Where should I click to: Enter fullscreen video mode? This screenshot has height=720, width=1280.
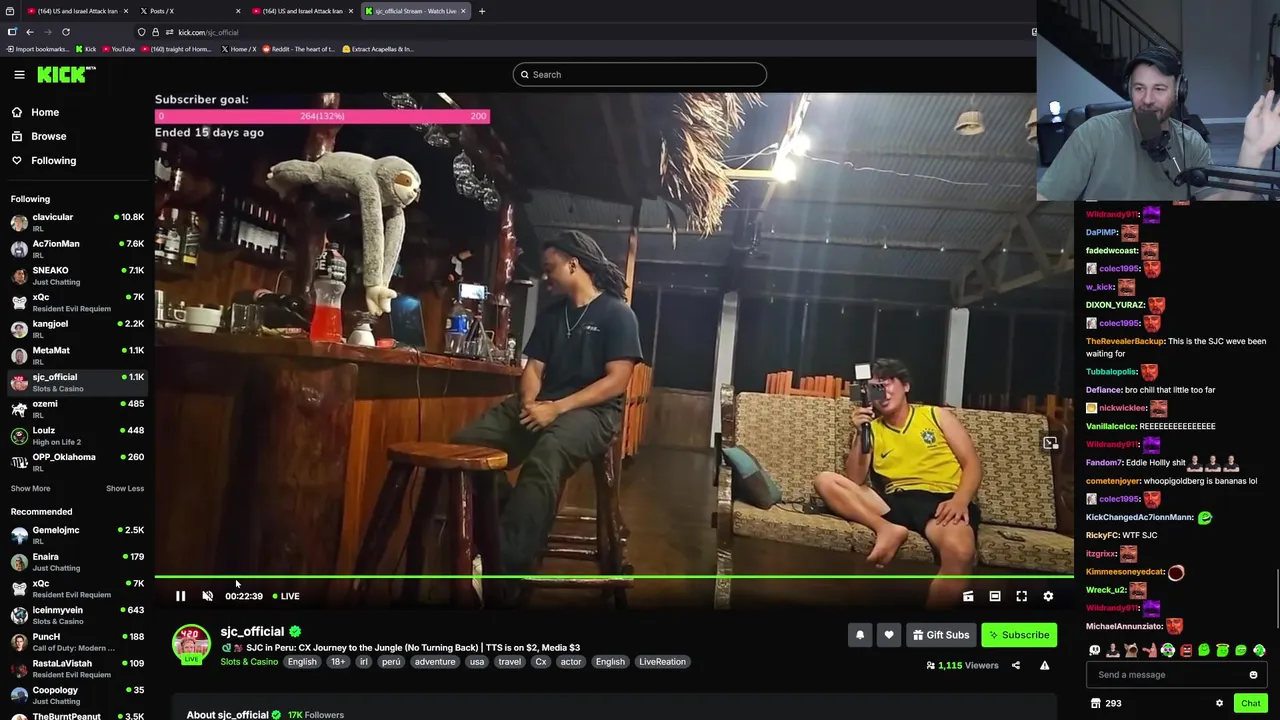1022,596
